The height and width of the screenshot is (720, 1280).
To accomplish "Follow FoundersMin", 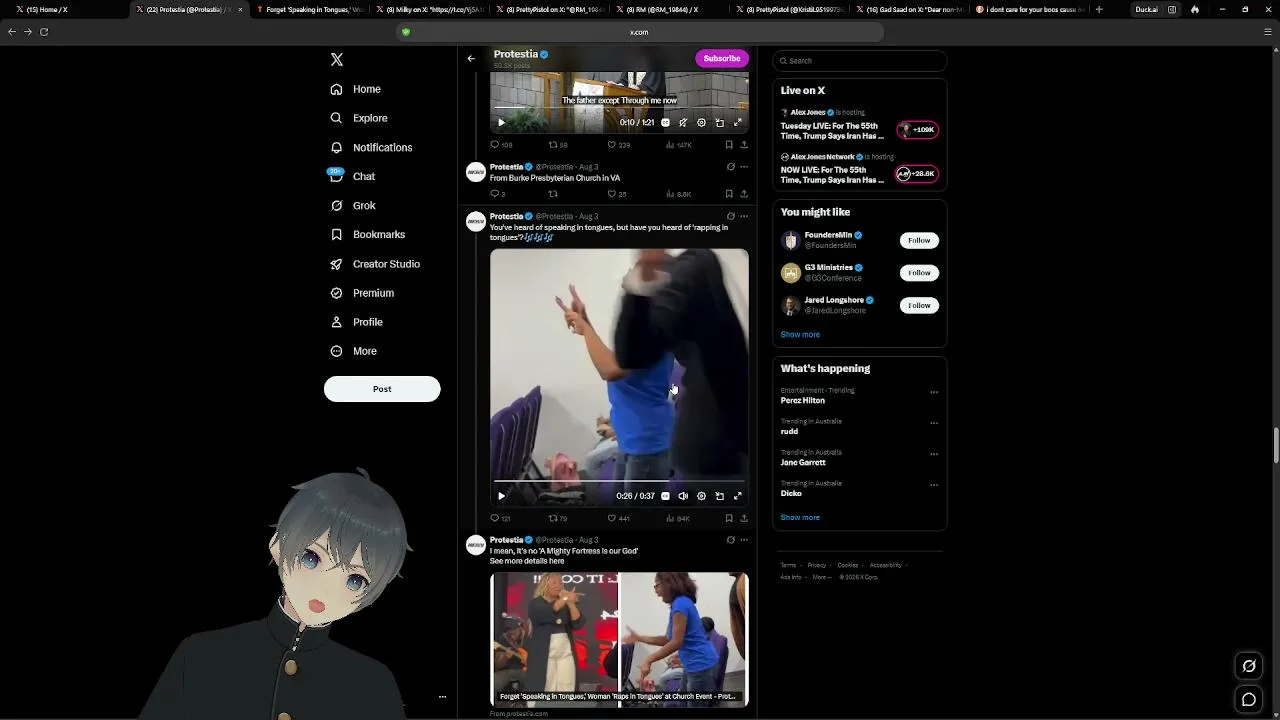I will (919, 240).
